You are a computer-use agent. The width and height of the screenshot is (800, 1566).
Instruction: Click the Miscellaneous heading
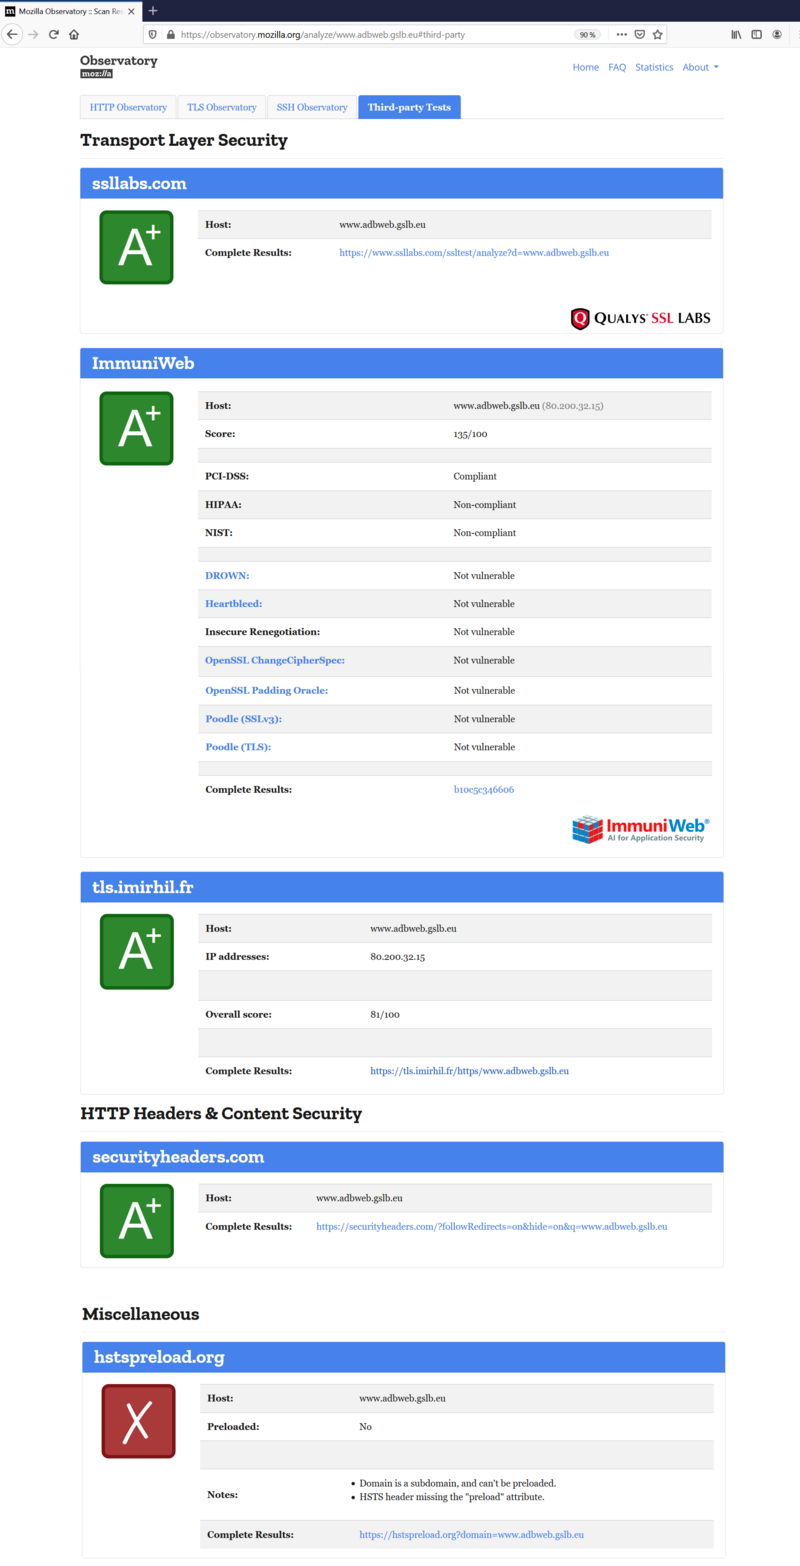[x=140, y=1314]
